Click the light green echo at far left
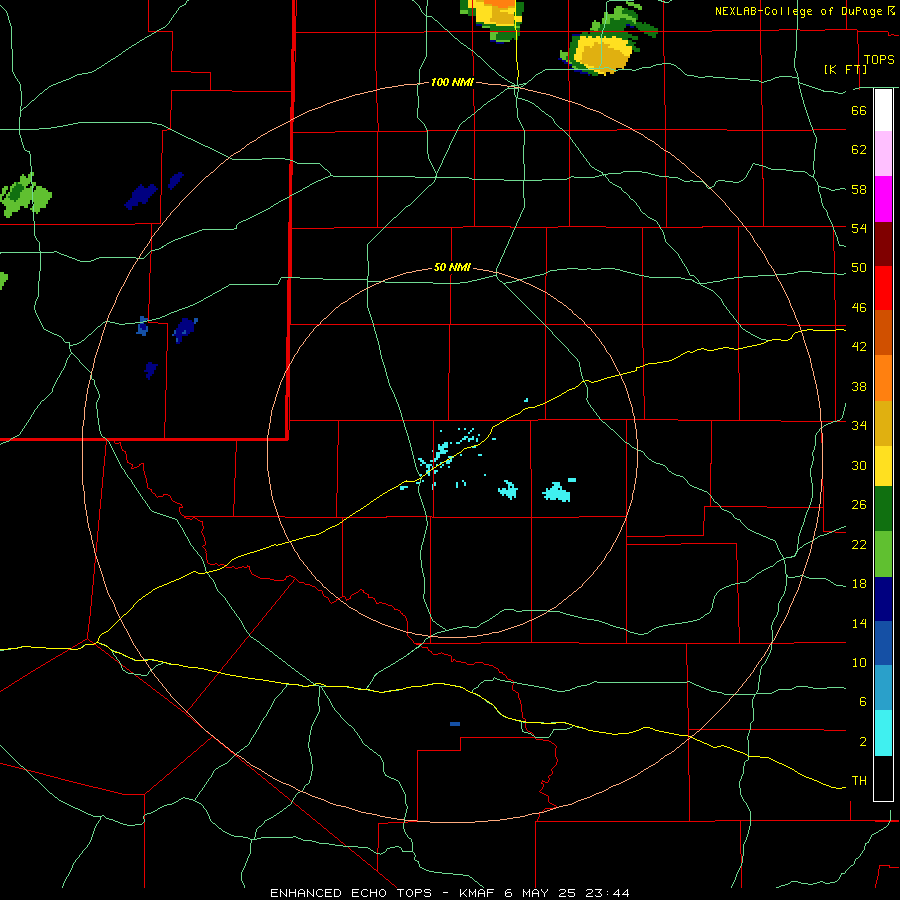 pyautogui.click(x=26, y=195)
